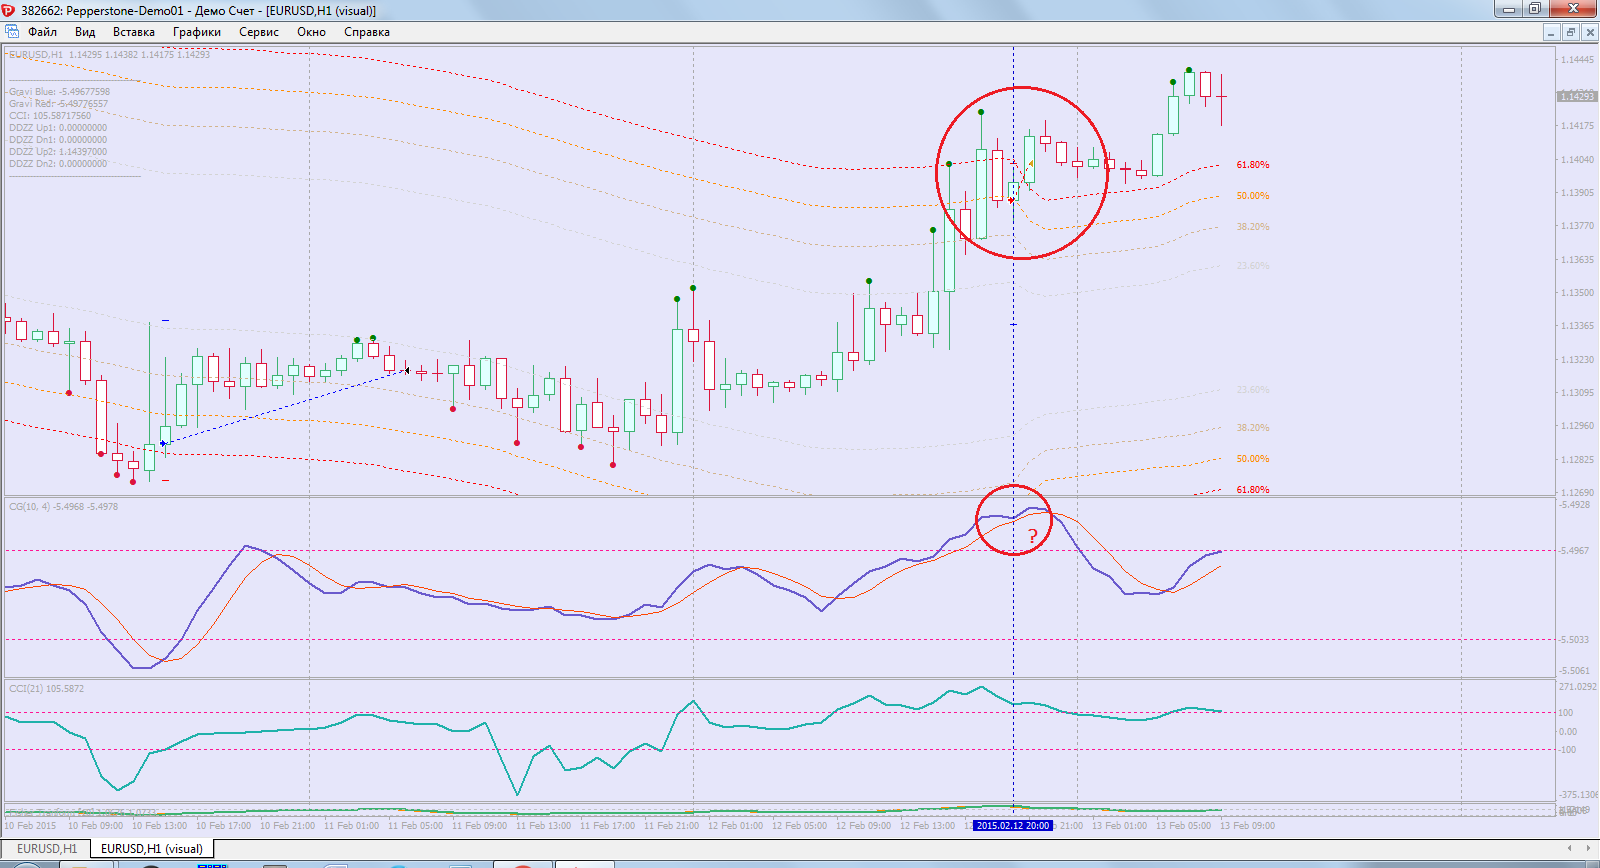
Task: Open the Окно menu
Action: click(x=311, y=32)
